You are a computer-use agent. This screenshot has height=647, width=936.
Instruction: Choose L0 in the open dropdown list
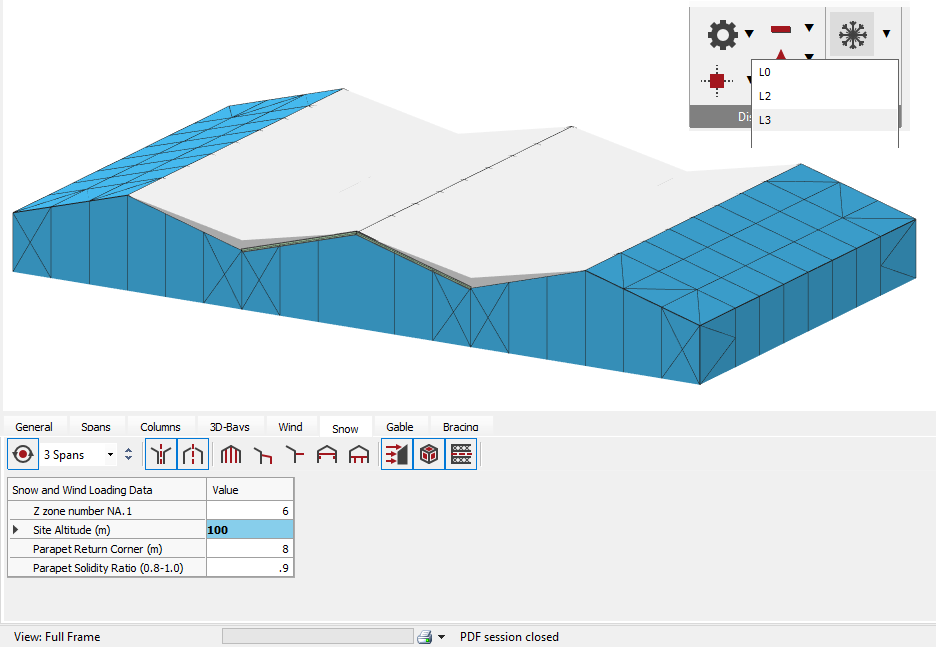pyautogui.click(x=765, y=72)
